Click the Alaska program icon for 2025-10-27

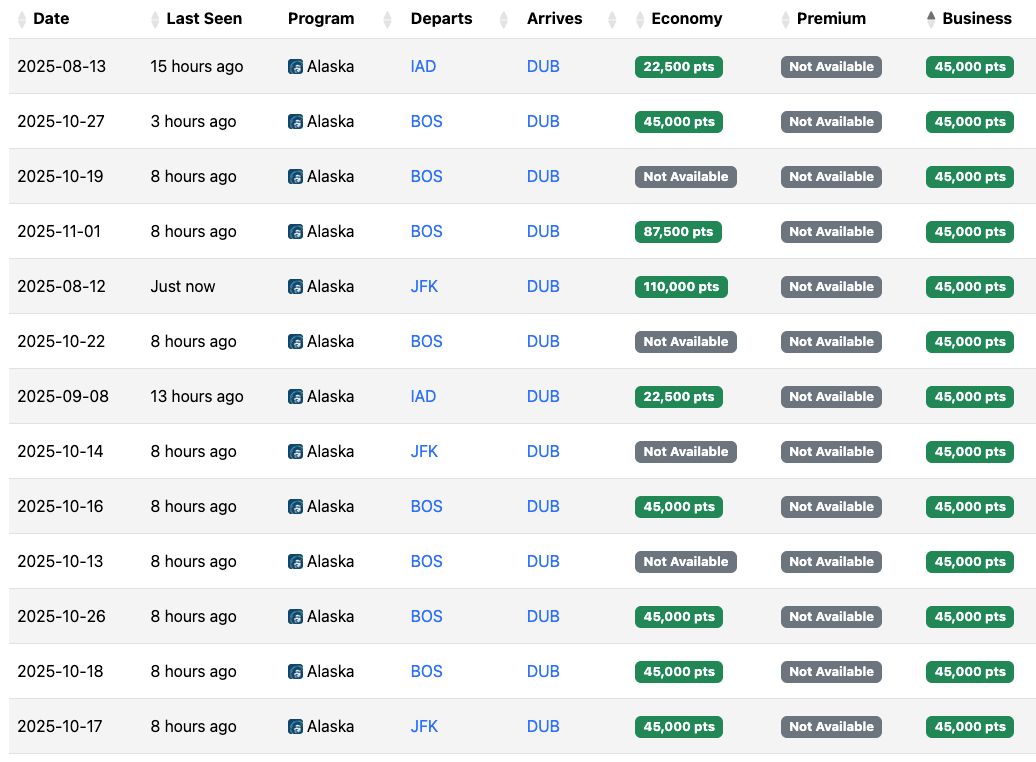click(x=295, y=122)
